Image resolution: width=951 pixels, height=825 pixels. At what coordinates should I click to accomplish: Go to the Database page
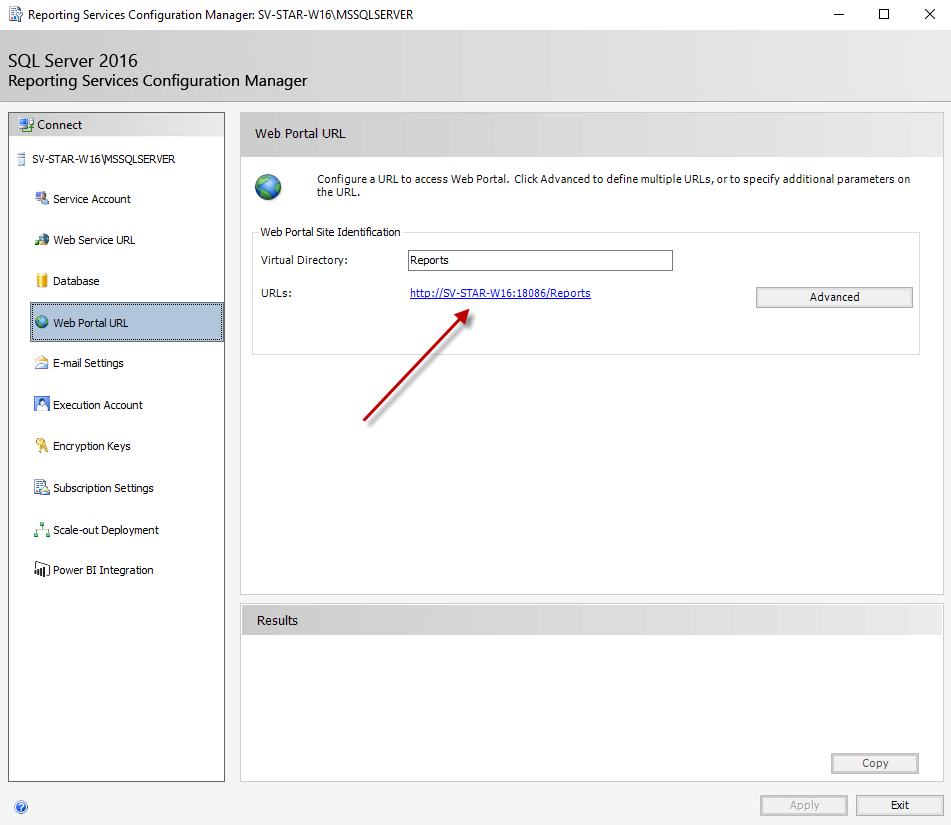tap(76, 281)
